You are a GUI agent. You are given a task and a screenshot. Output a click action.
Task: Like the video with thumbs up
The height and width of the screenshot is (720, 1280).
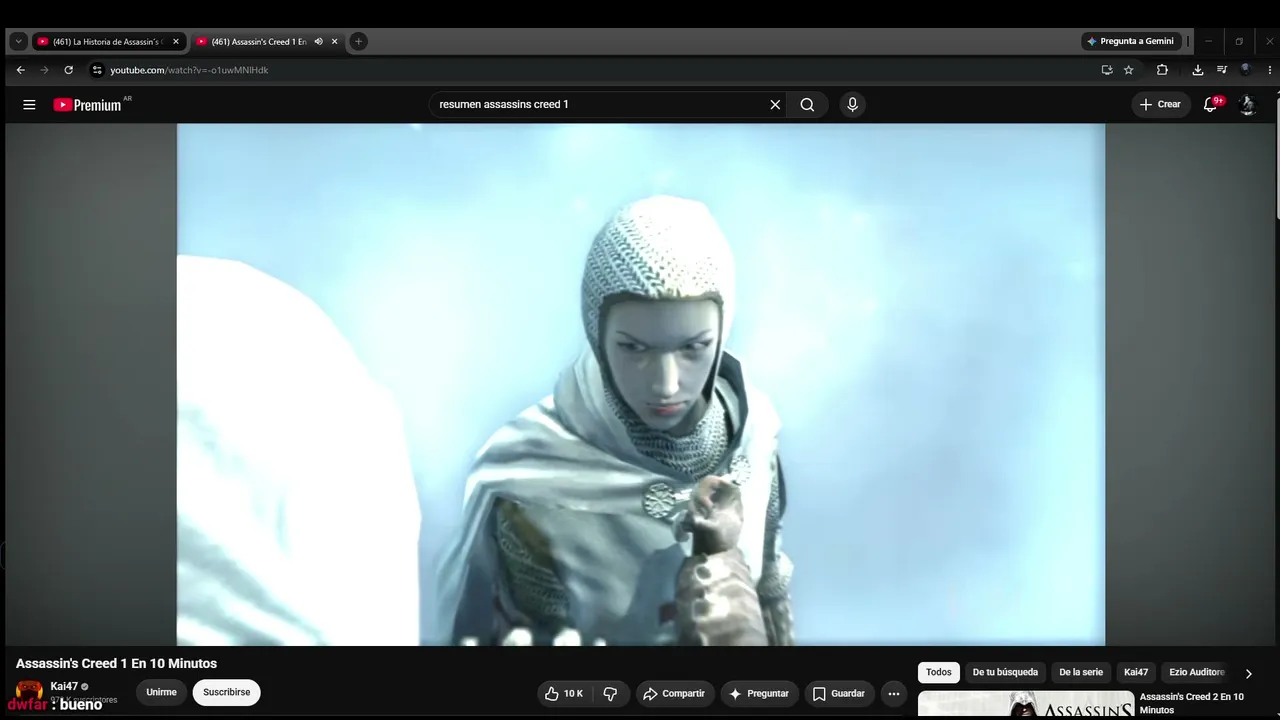[563, 693]
